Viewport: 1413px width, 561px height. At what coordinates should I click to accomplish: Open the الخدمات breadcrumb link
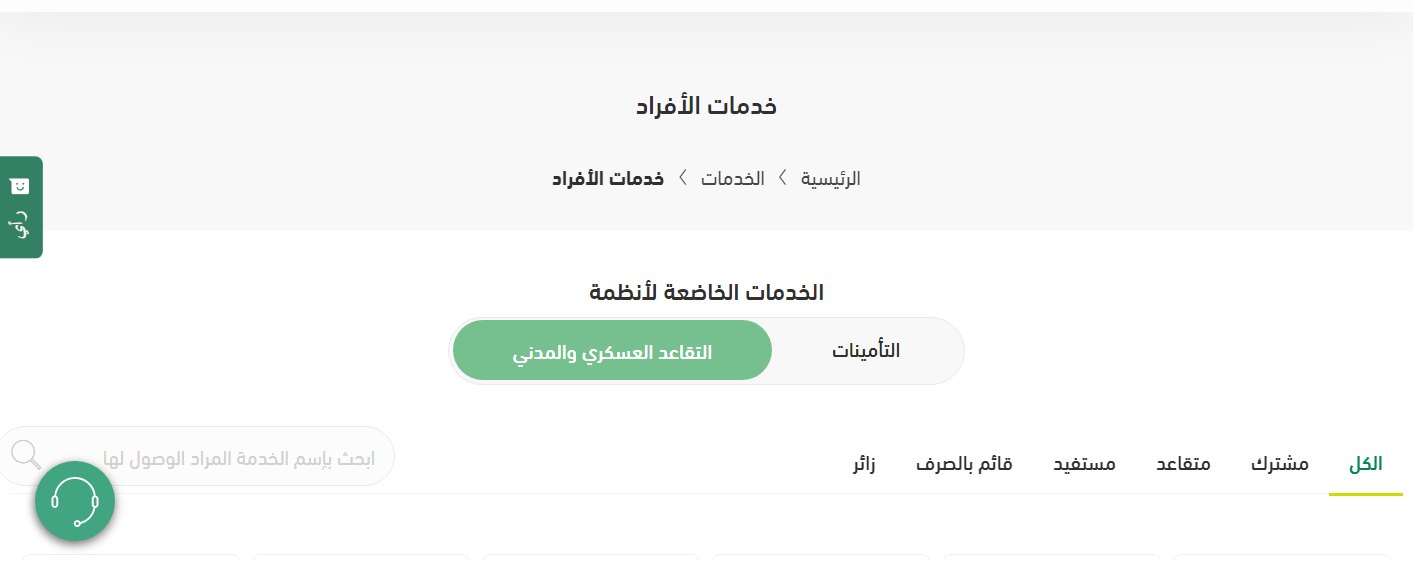733,179
